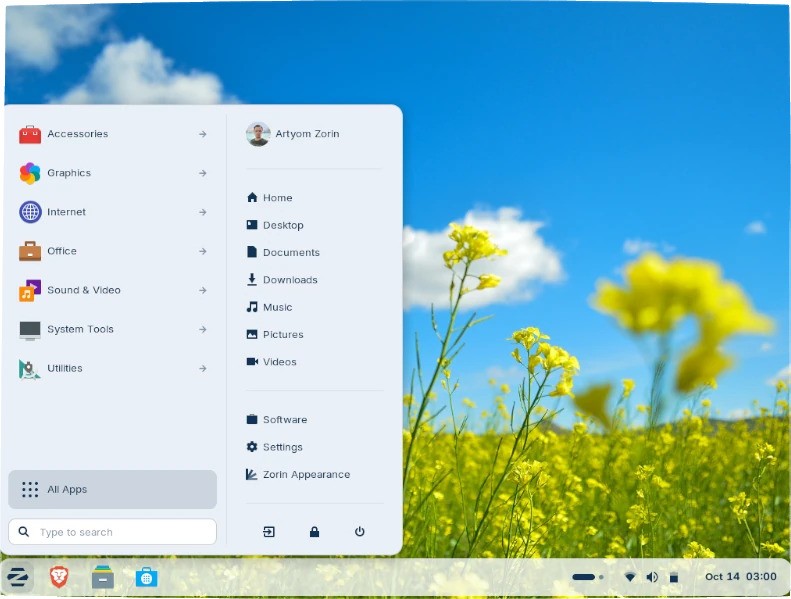Open the network tray indicator
Viewport: 791px width, 599px height.
(x=630, y=577)
